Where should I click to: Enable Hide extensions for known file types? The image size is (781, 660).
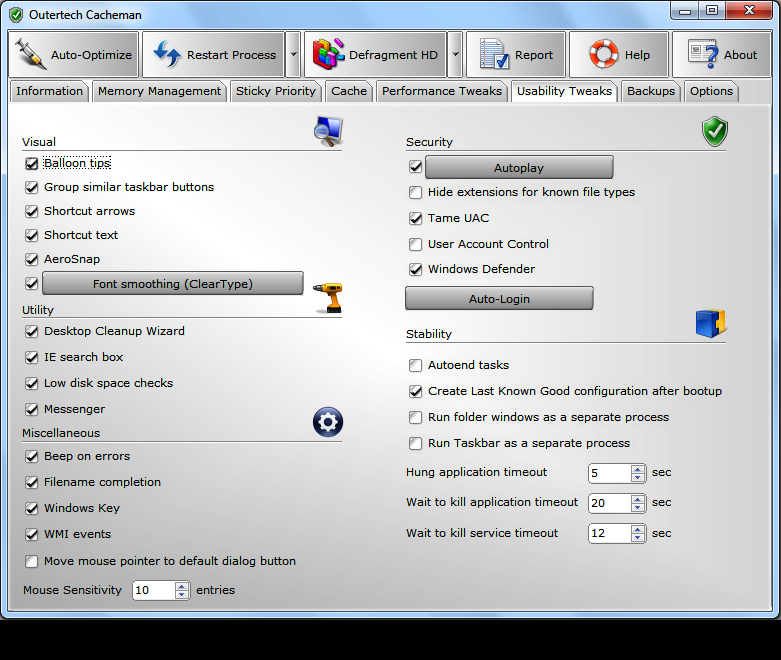pyautogui.click(x=415, y=192)
